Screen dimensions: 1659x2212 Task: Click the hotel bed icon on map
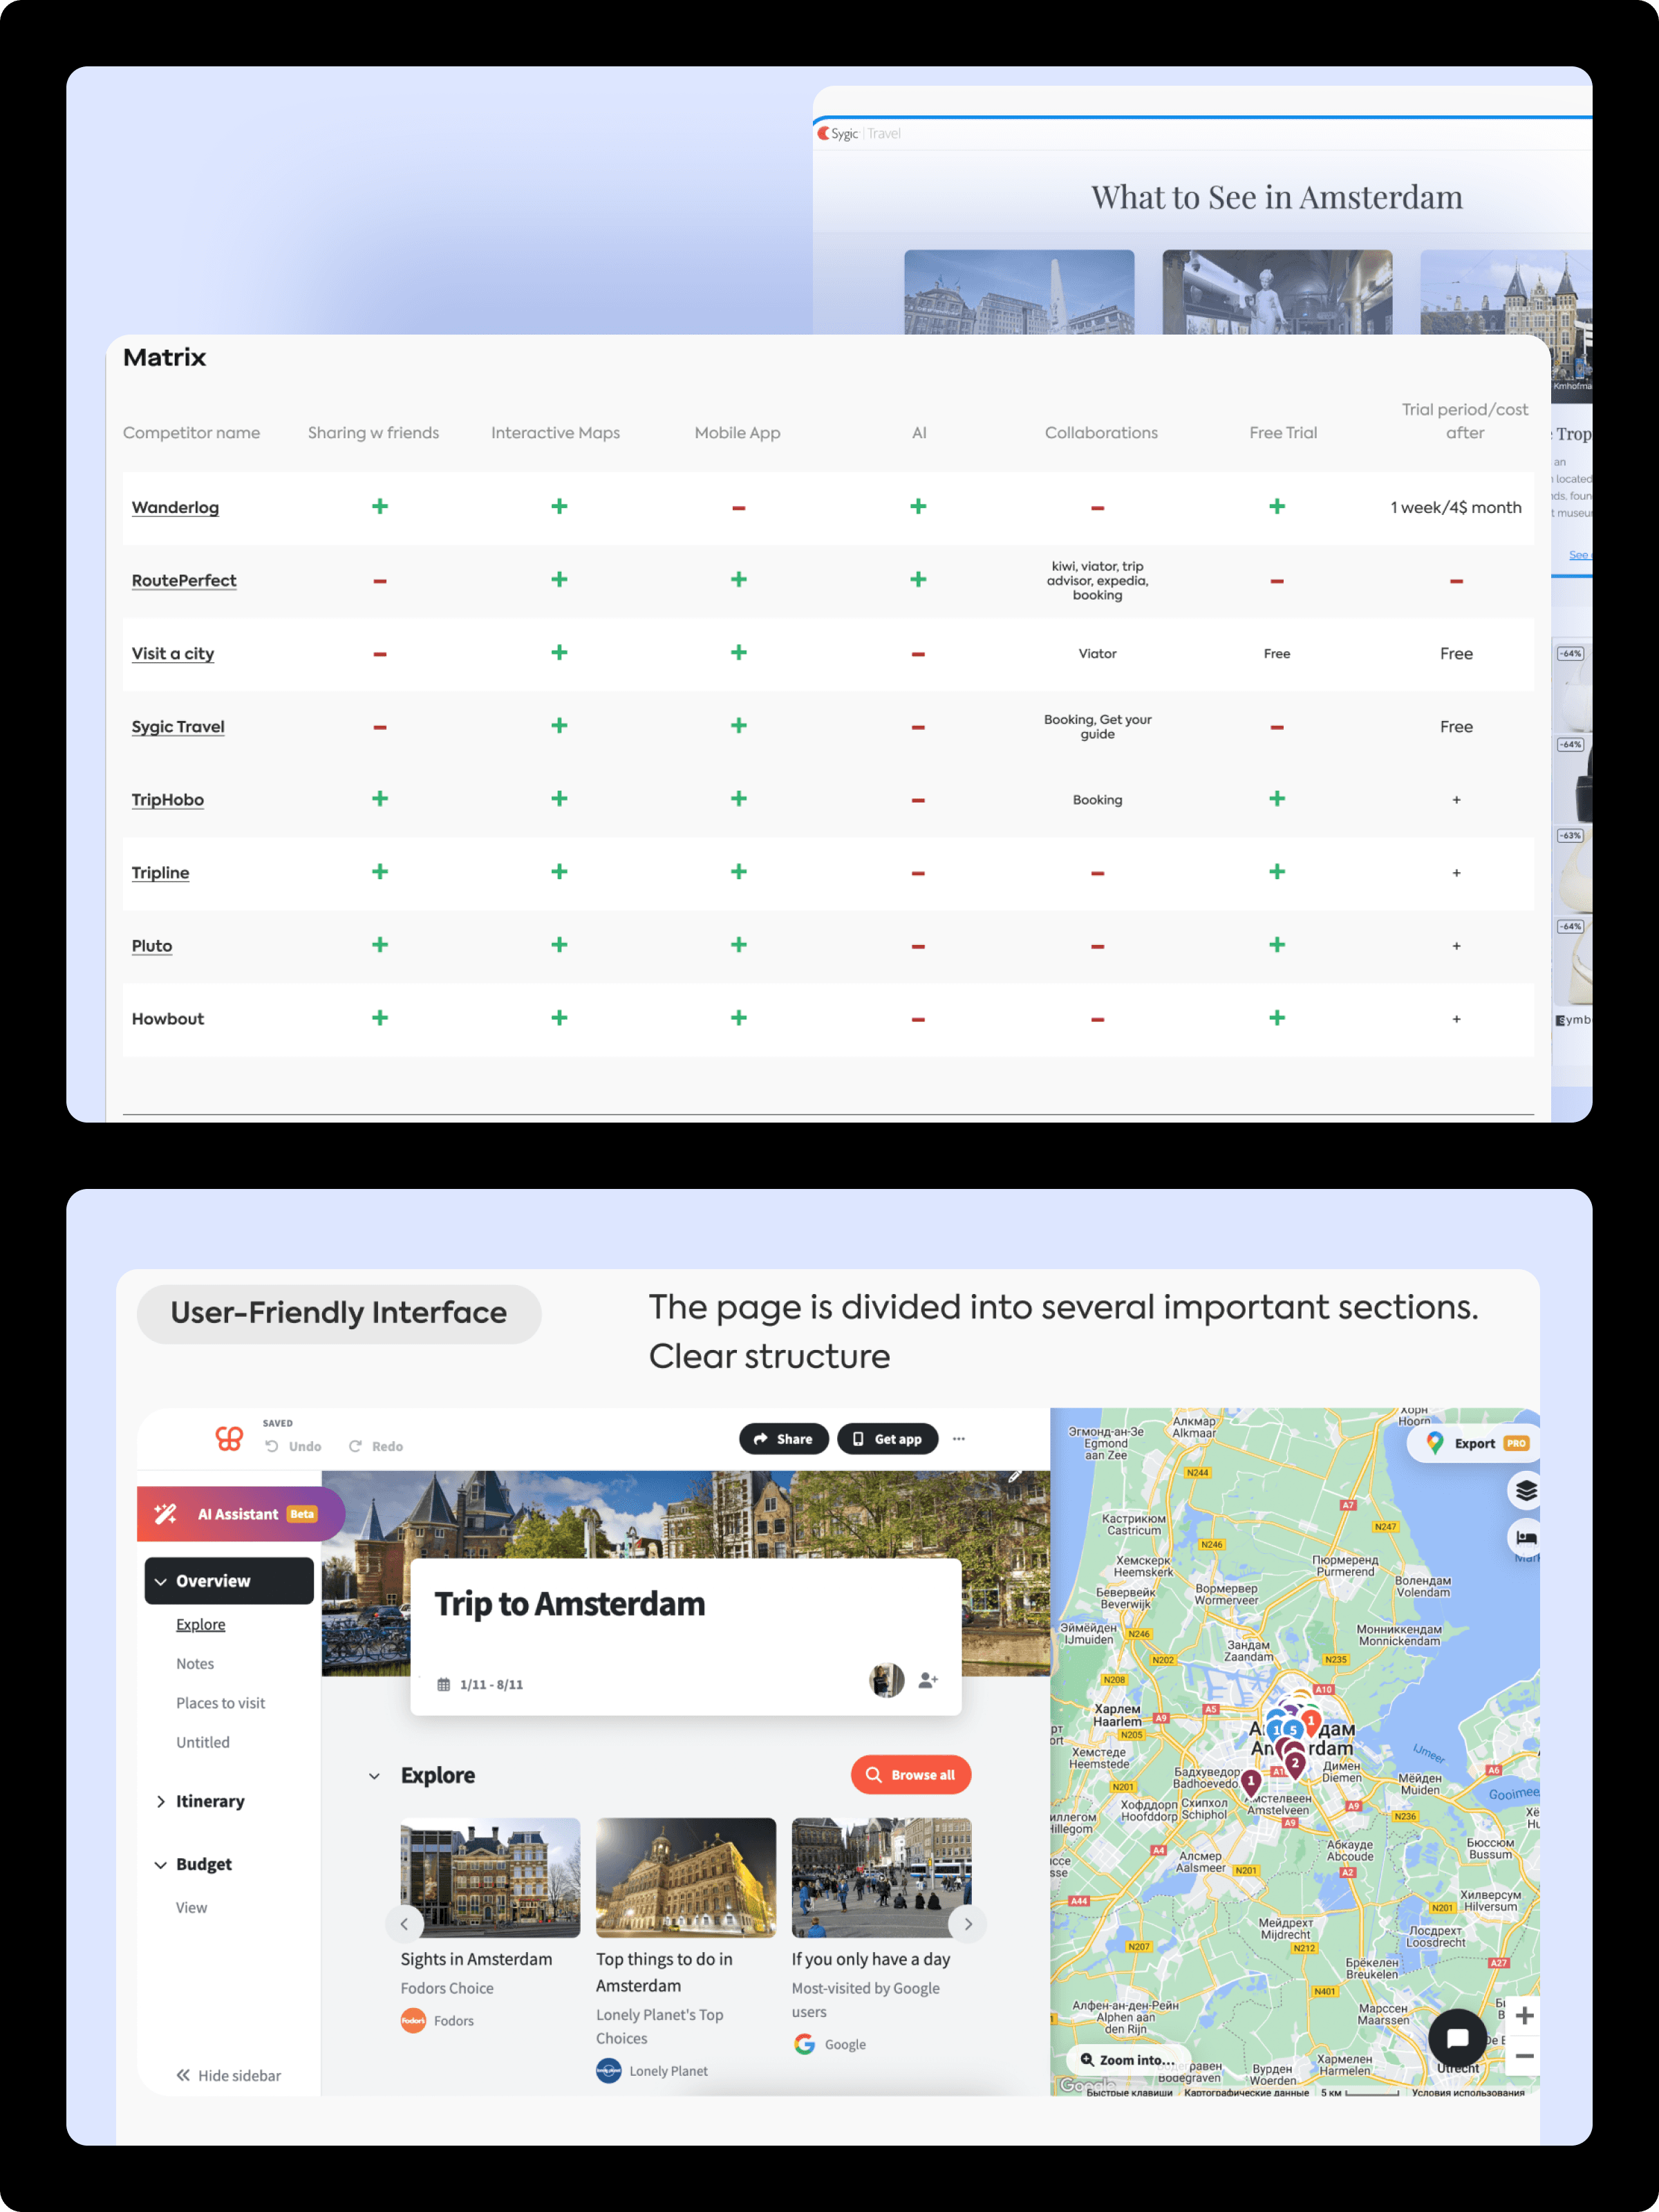(x=1525, y=1537)
